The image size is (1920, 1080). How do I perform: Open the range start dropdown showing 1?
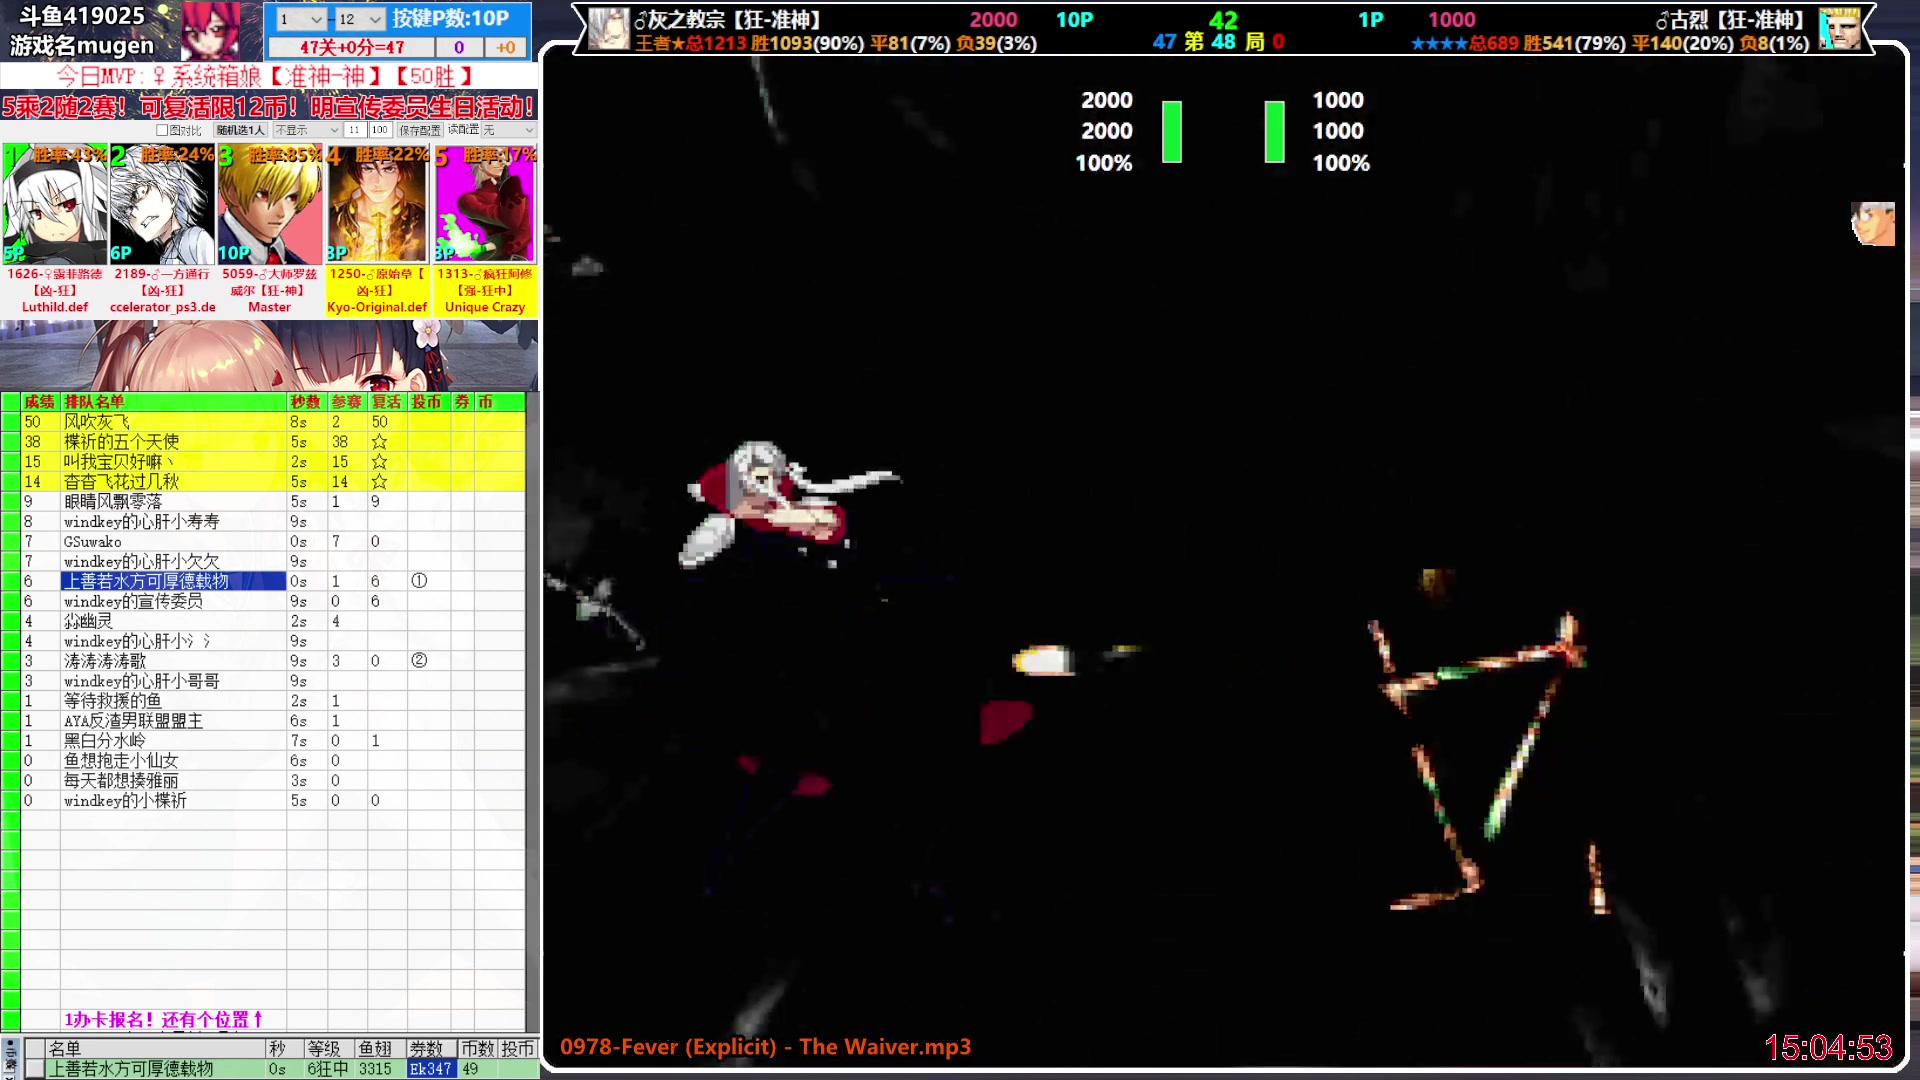(x=301, y=19)
